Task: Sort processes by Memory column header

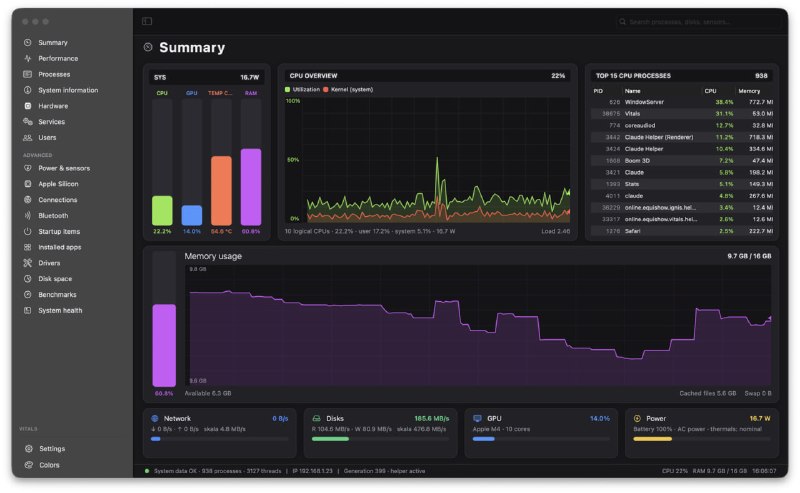Action: [749, 91]
